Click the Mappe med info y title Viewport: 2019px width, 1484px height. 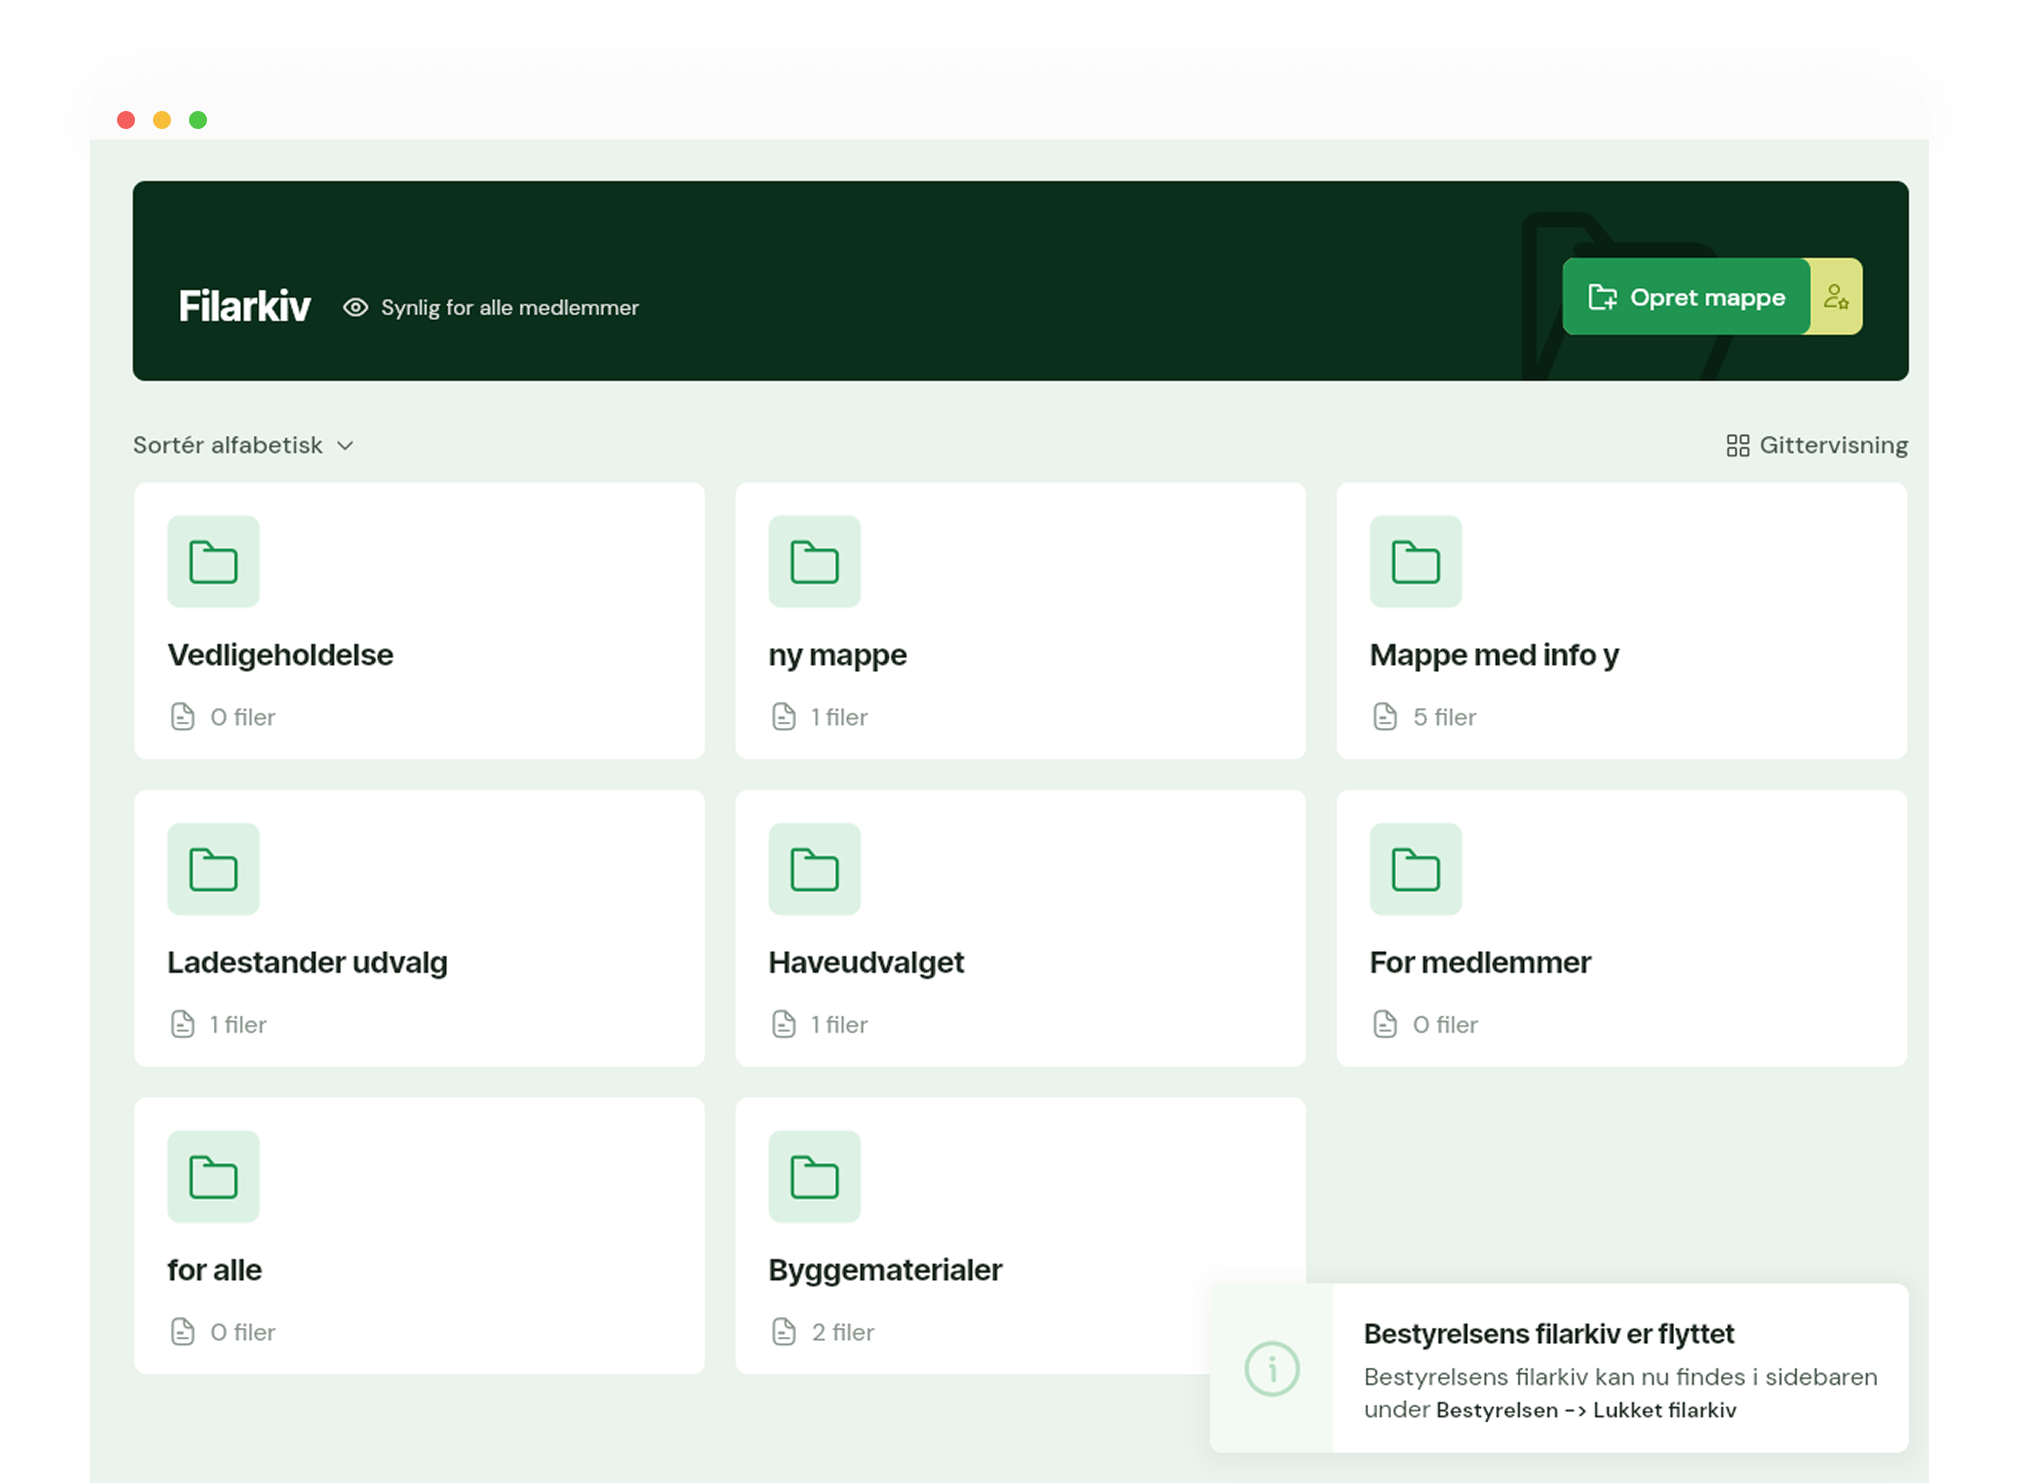(1494, 655)
